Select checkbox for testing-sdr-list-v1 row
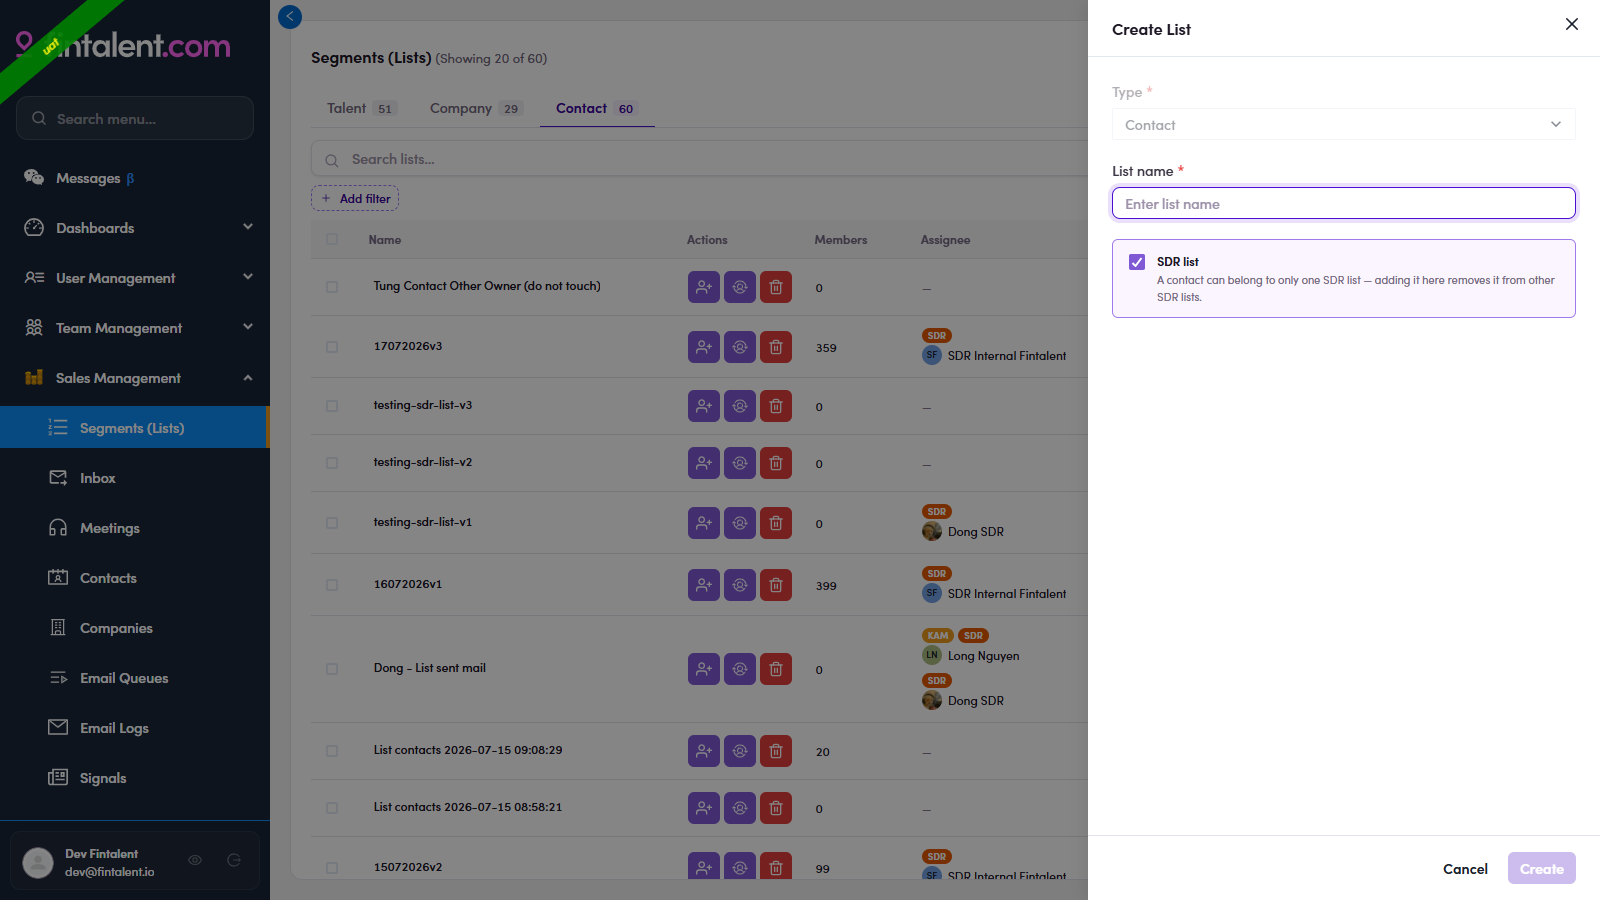1600x900 pixels. coord(332,523)
